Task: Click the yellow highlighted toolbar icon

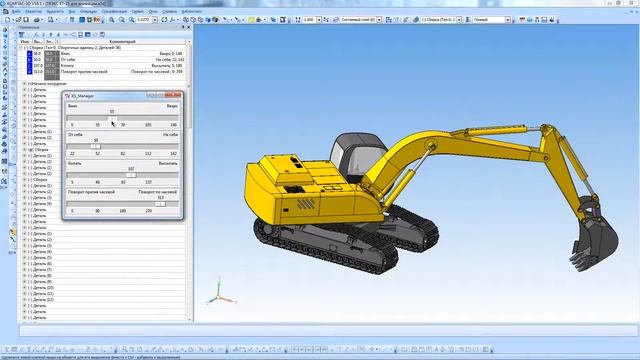Action: (251, 20)
